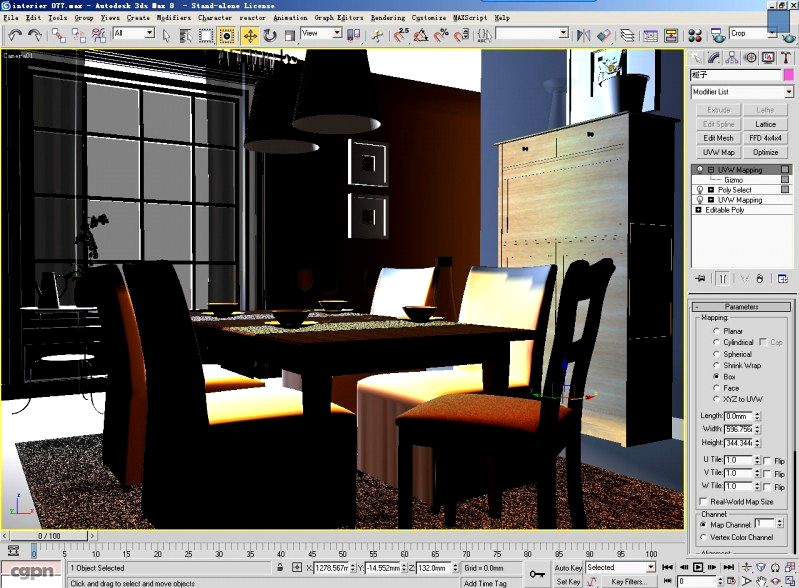Collapse the top UVW Mapping modifier tree

click(711, 170)
